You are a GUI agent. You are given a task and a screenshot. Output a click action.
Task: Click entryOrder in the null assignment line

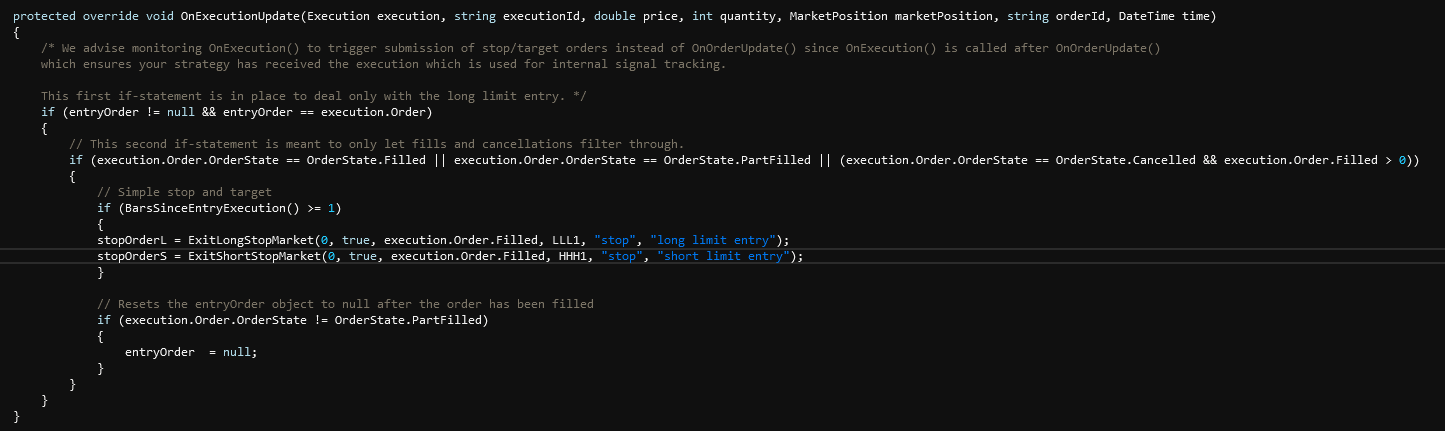(x=159, y=352)
